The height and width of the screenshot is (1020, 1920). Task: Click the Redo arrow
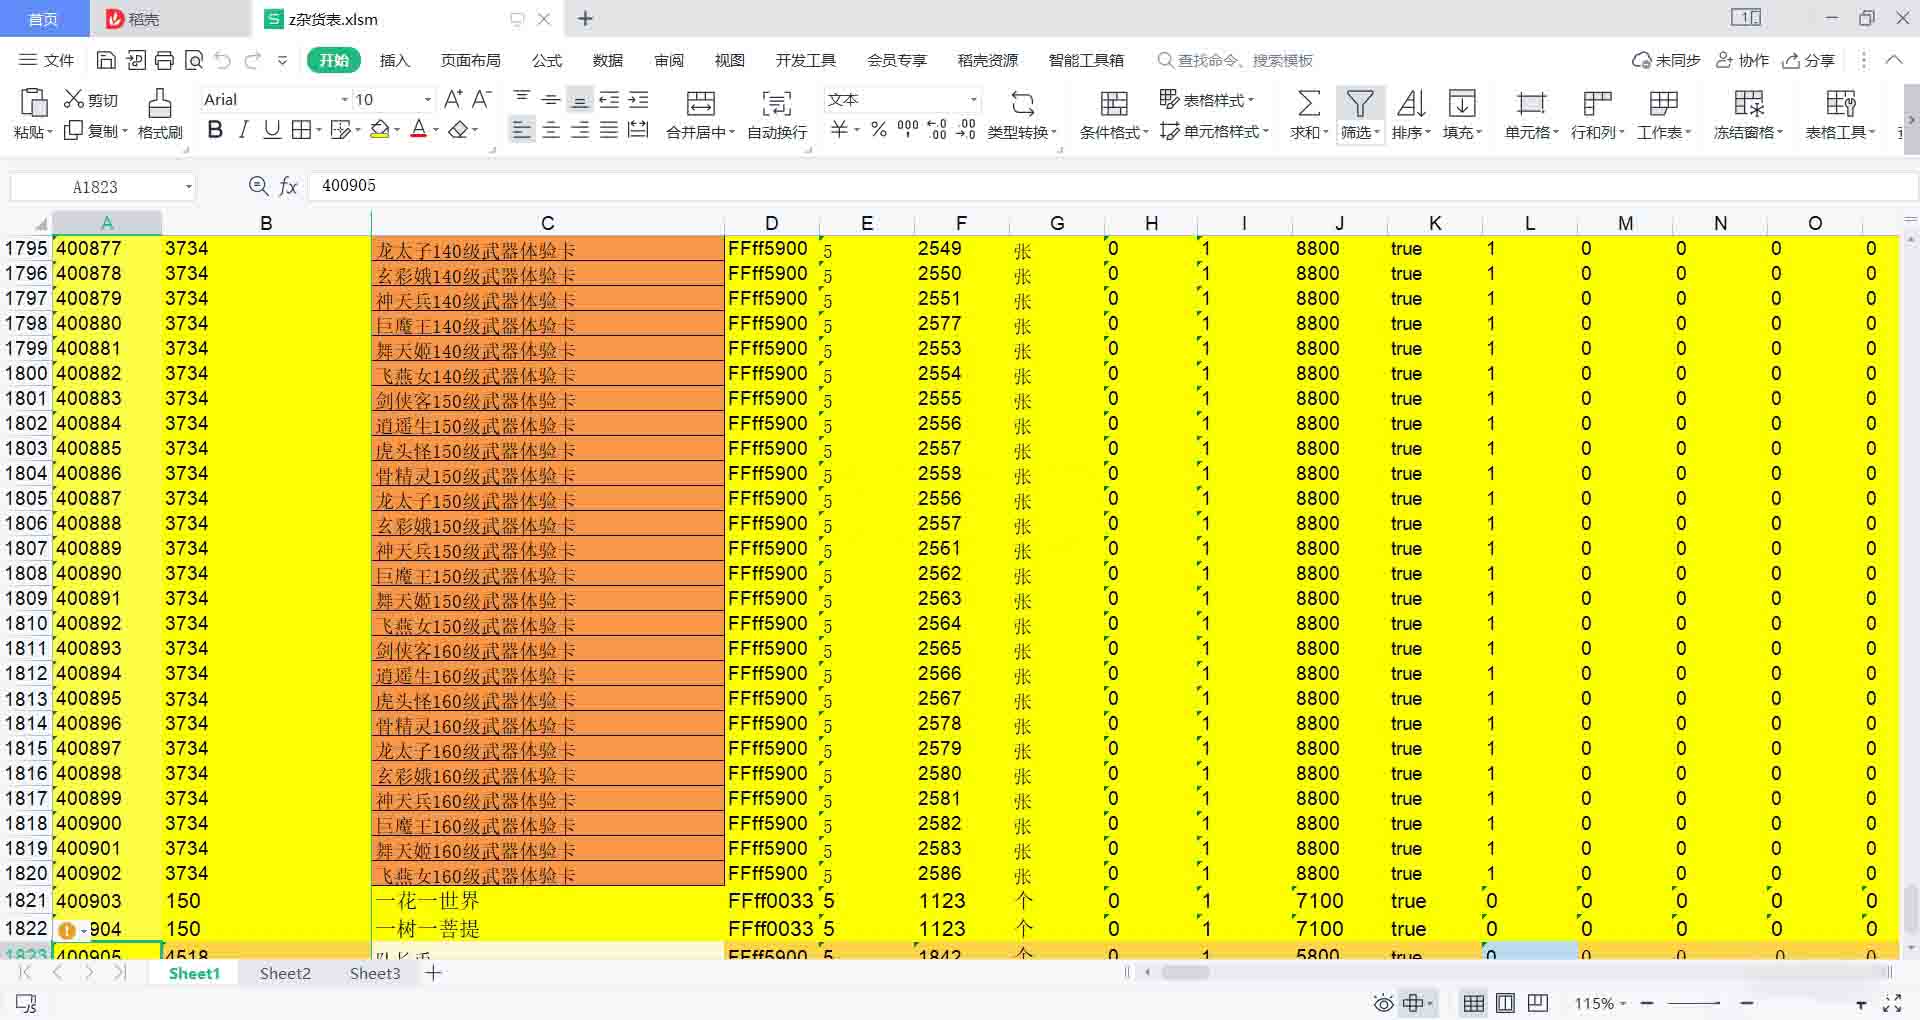(x=253, y=60)
